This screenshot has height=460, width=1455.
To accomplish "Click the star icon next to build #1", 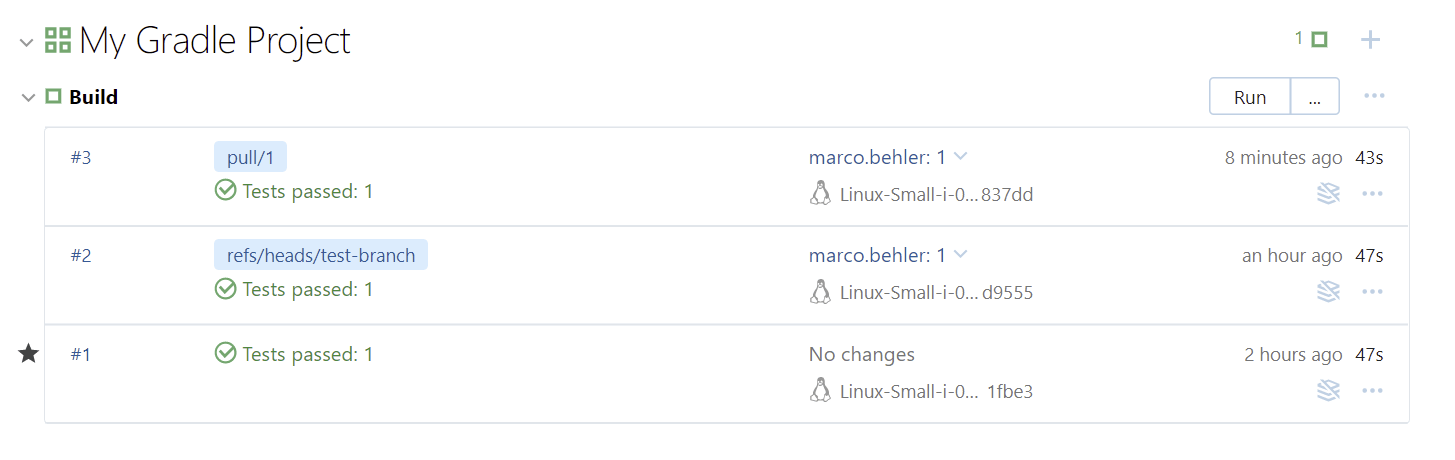I will point(29,354).
